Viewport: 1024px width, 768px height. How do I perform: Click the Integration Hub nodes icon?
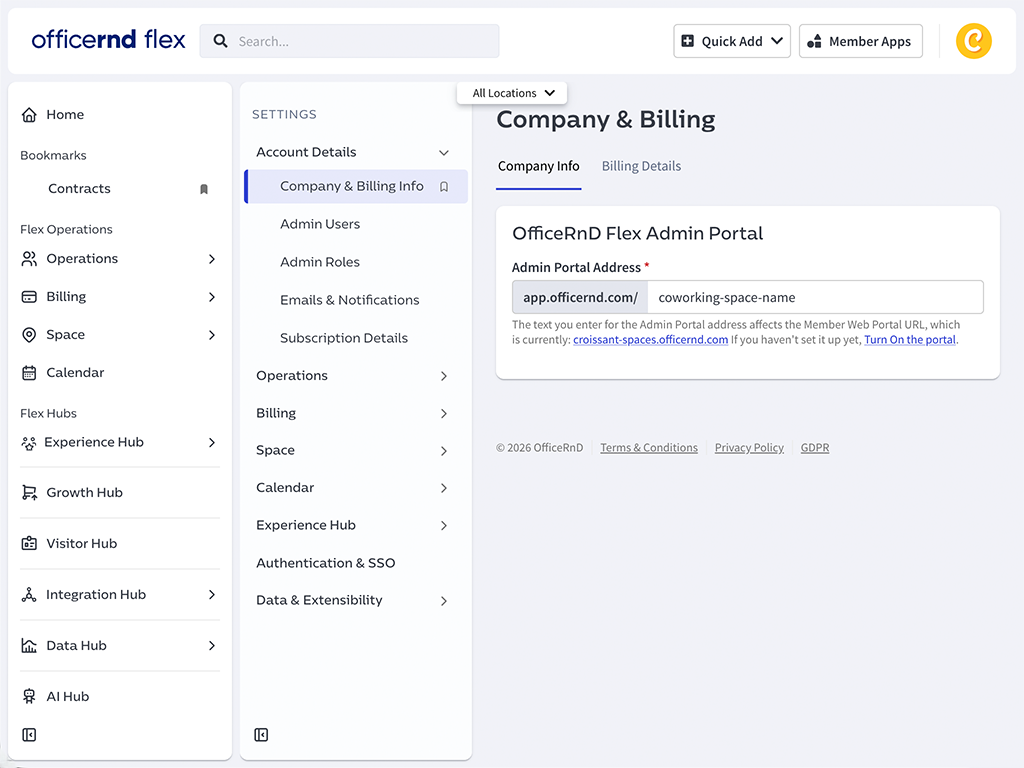[x=29, y=595]
